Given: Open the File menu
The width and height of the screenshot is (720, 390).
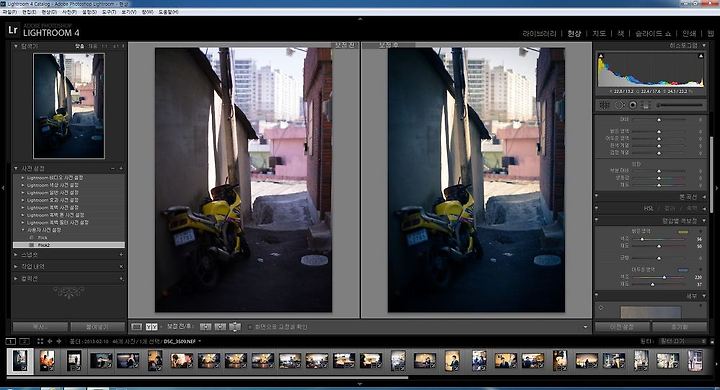Looking at the screenshot, I should [x=9, y=12].
